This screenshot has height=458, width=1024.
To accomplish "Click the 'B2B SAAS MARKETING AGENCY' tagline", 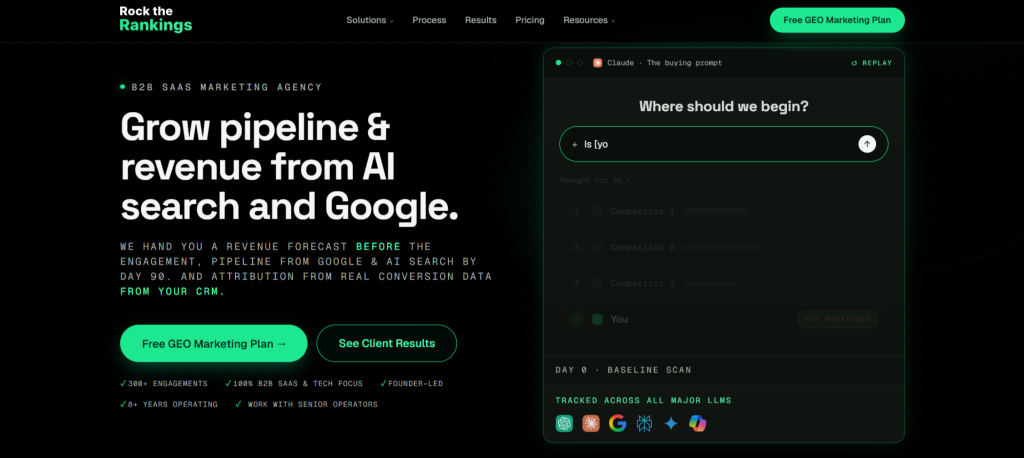I will (227, 87).
